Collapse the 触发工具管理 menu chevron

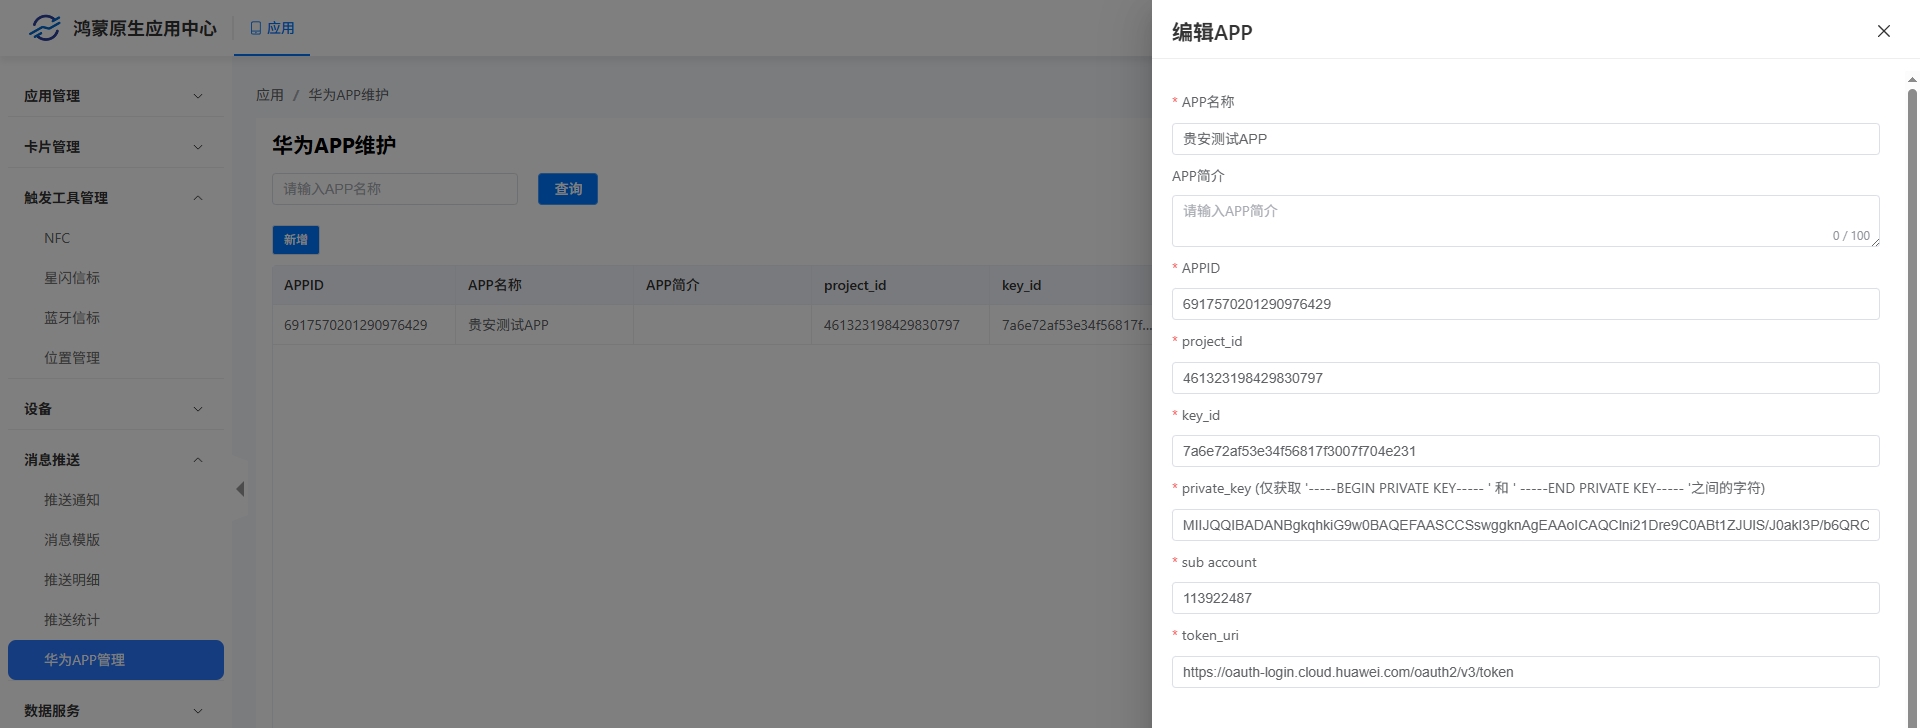[x=198, y=198]
